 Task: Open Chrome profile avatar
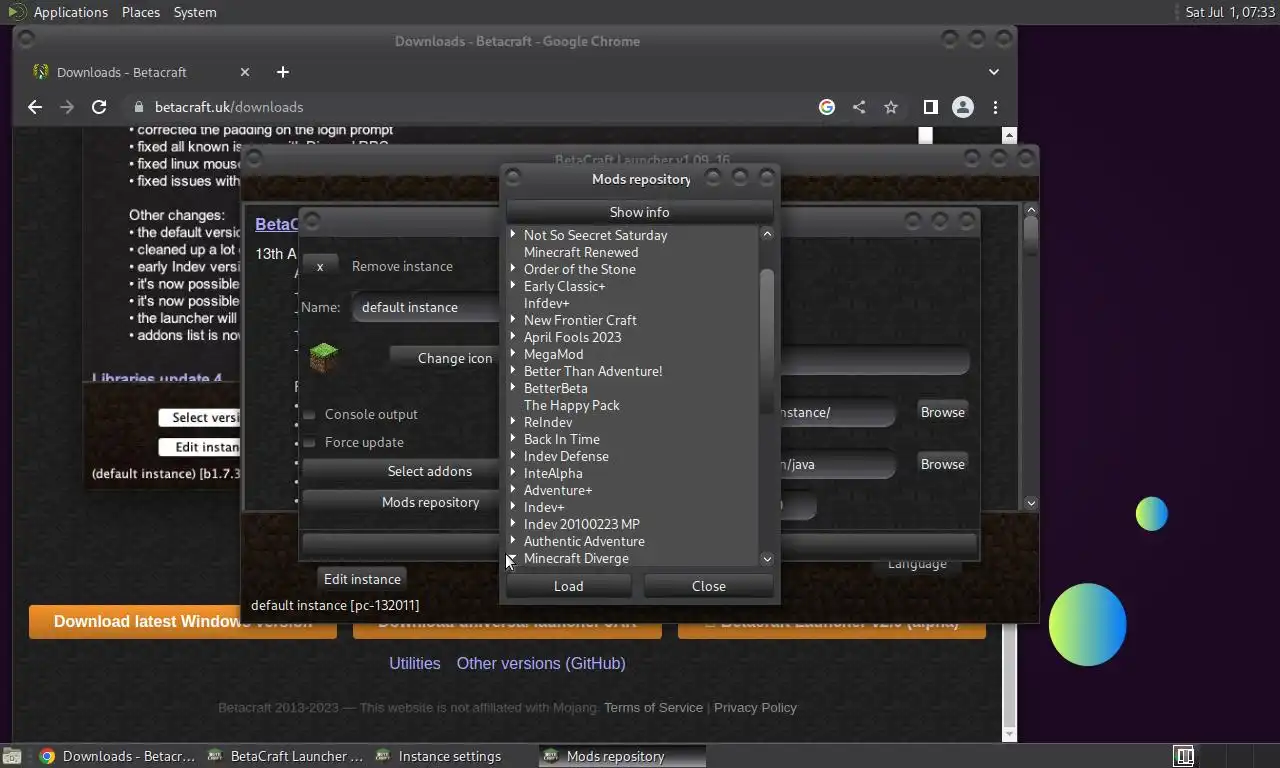click(963, 107)
